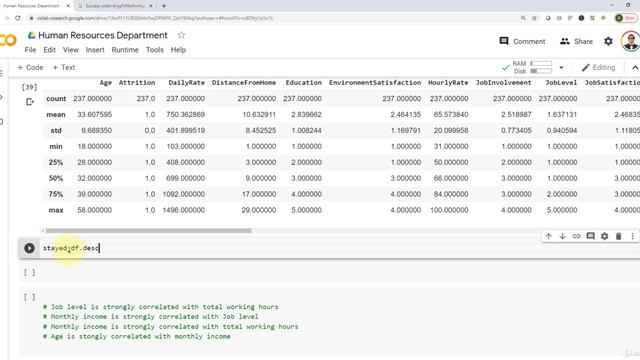View RAM and Disk usage indicator

point(533,67)
